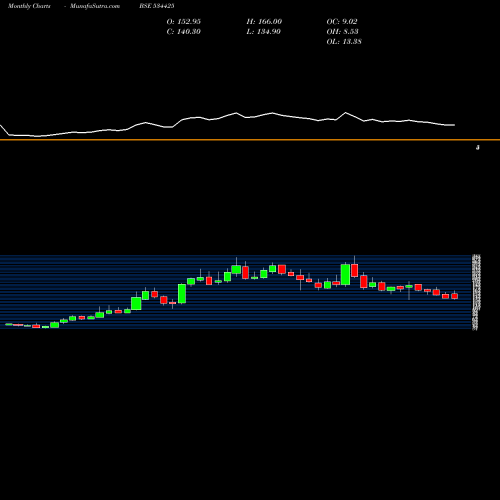Click the 'Monthly Charts' title text

tap(29, 6)
